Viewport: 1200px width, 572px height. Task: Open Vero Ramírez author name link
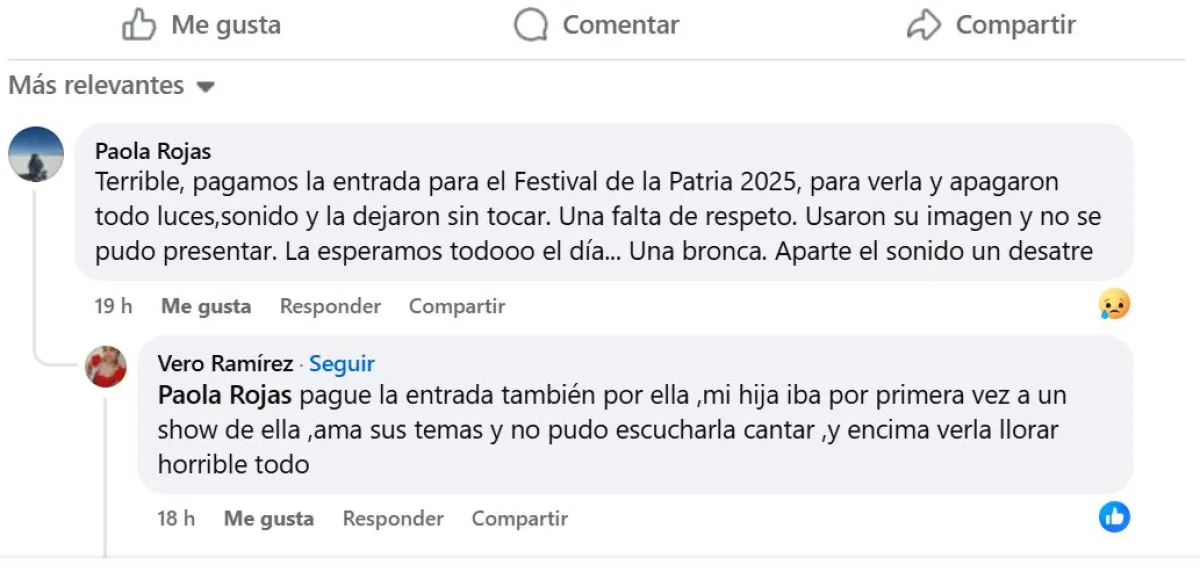[x=226, y=364]
